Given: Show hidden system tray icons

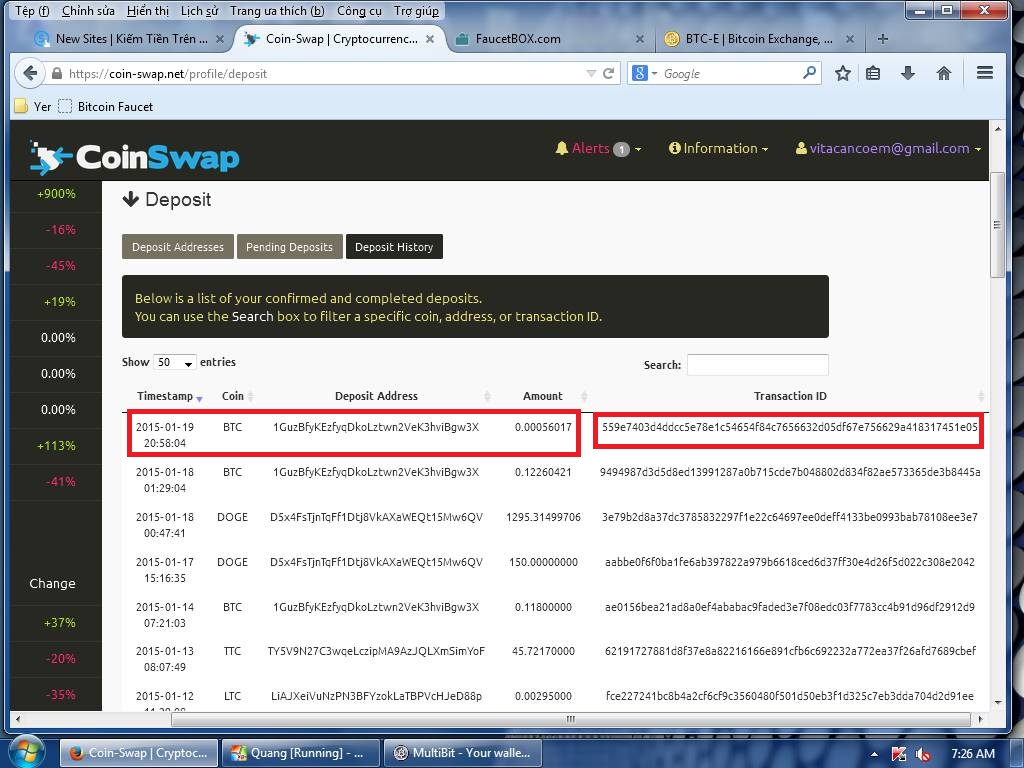Looking at the screenshot, I should [874, 754].
